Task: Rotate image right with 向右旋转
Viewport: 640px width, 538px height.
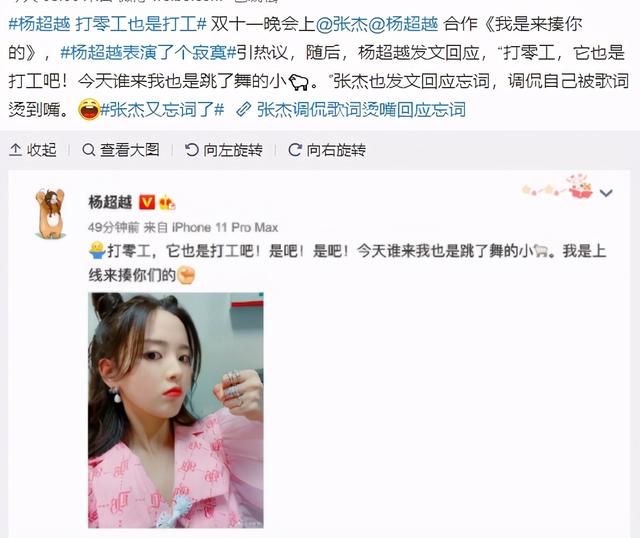Action: (x=327, y=150)
